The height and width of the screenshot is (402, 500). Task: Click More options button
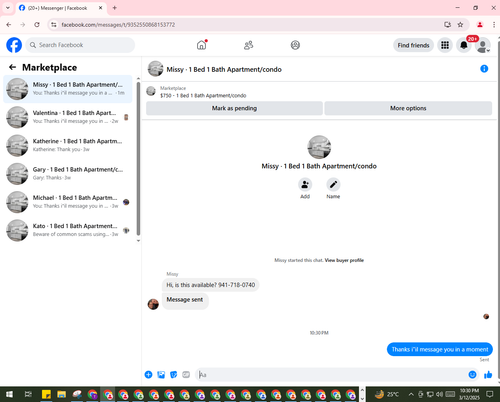point(408,108)
